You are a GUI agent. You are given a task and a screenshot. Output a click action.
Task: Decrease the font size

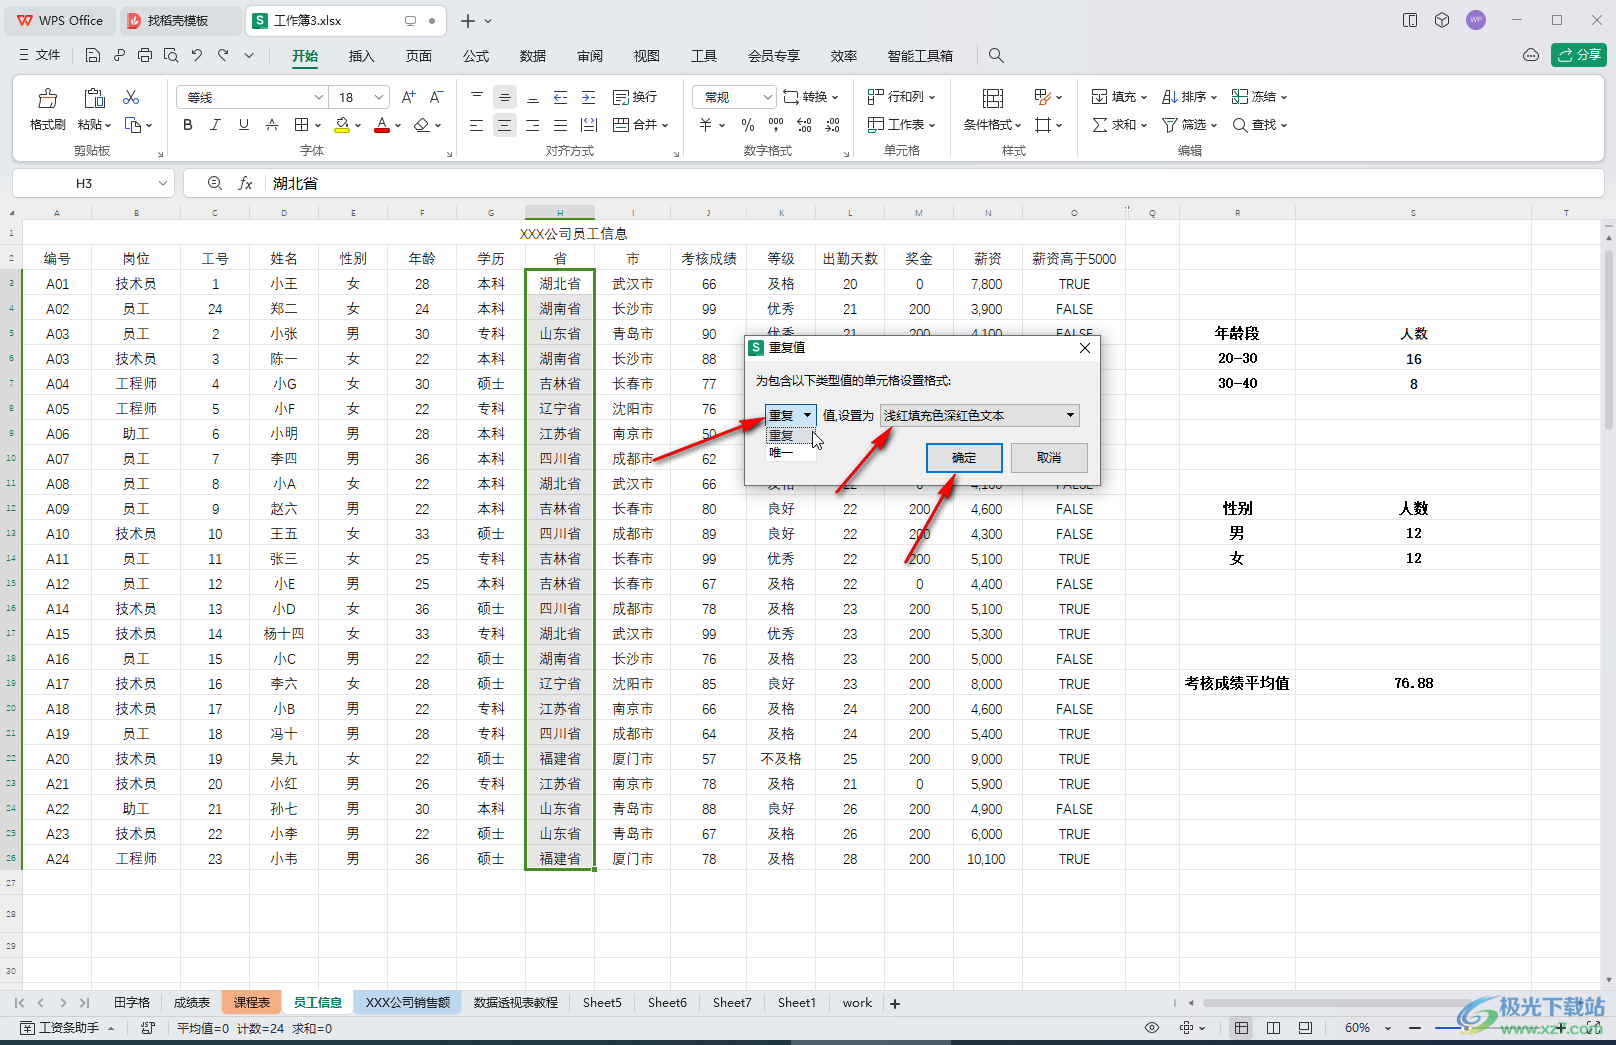click(x=436, y=97)
